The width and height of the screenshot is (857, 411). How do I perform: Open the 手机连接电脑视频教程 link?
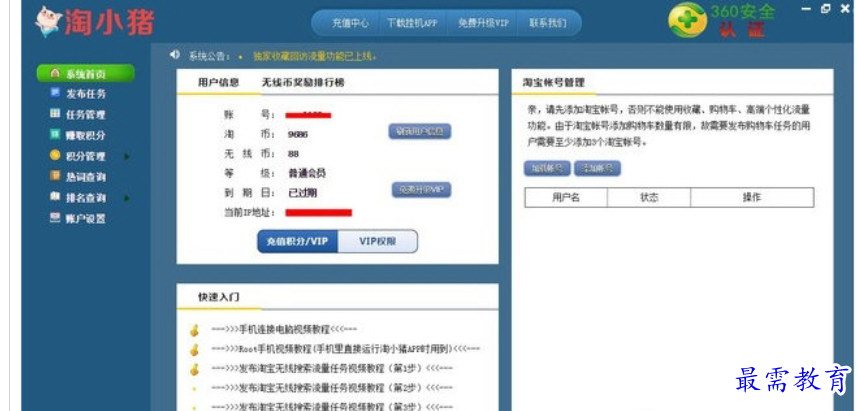284,330
